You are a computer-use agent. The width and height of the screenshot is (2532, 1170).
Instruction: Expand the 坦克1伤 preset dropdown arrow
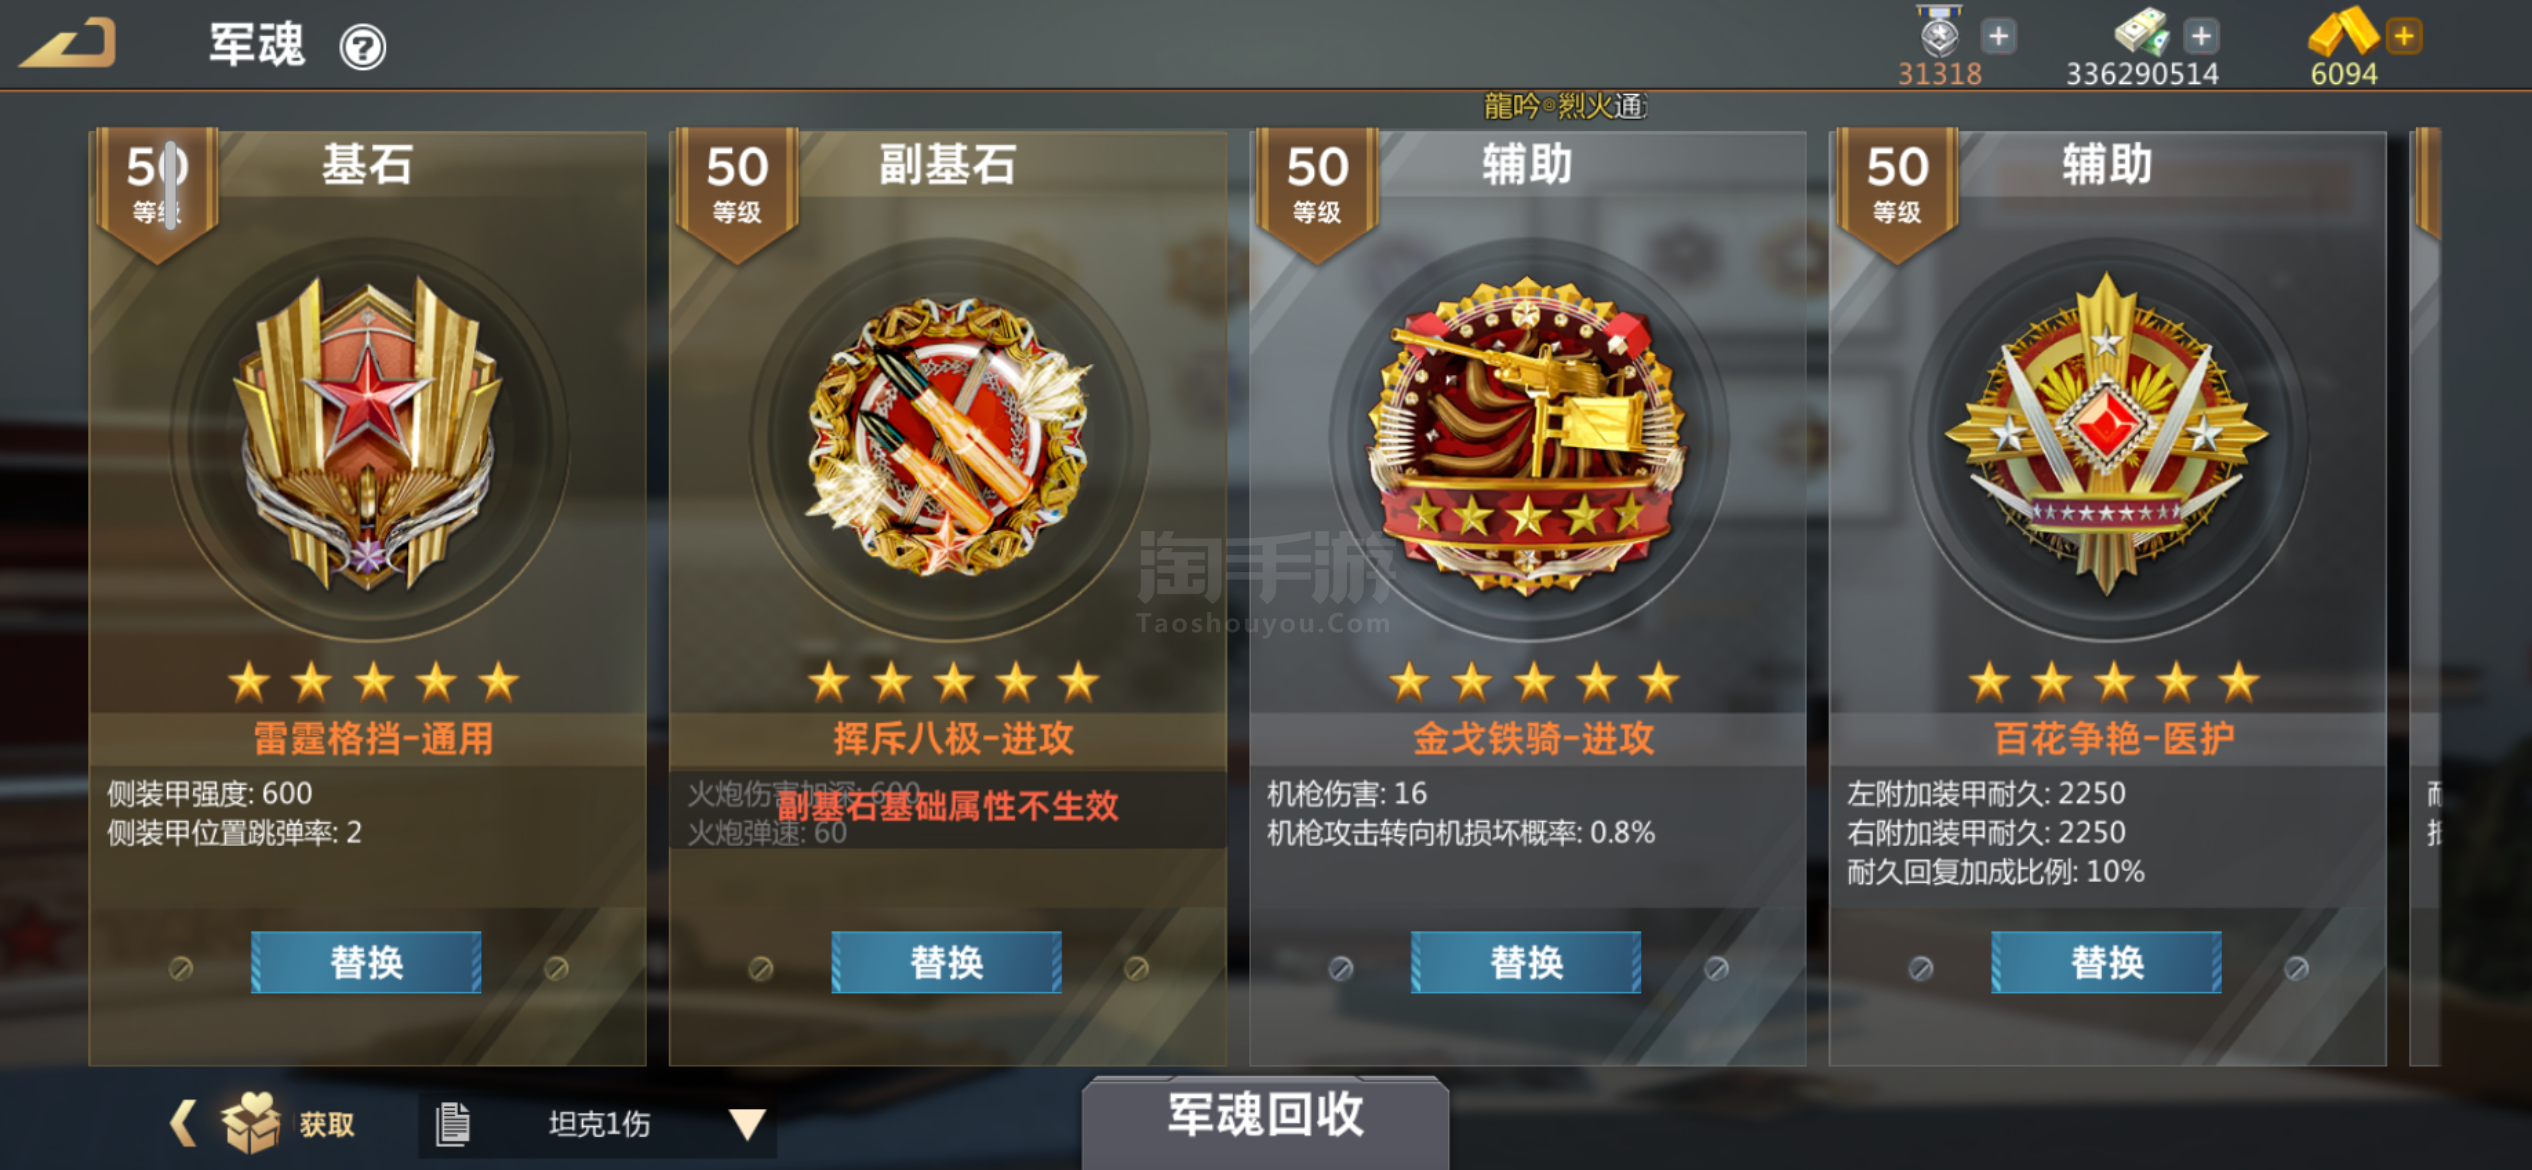(746, 1124)
